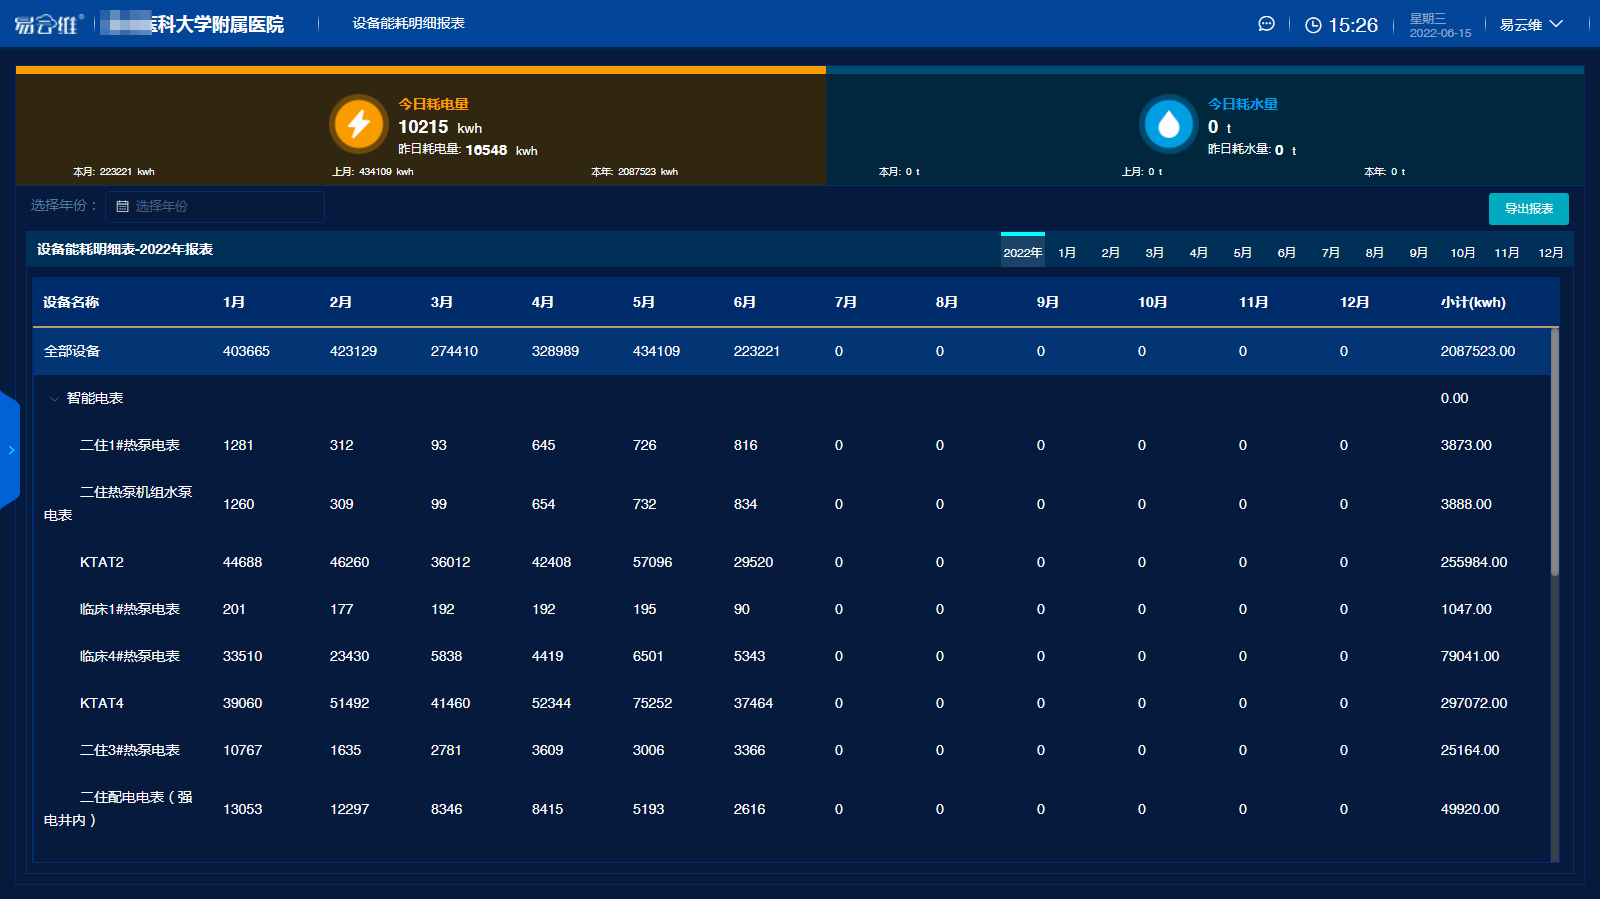The width and height of the screenshot is (1600, 899).
Task: Open the 选择年份 year picker field
Action: [215, 206]
